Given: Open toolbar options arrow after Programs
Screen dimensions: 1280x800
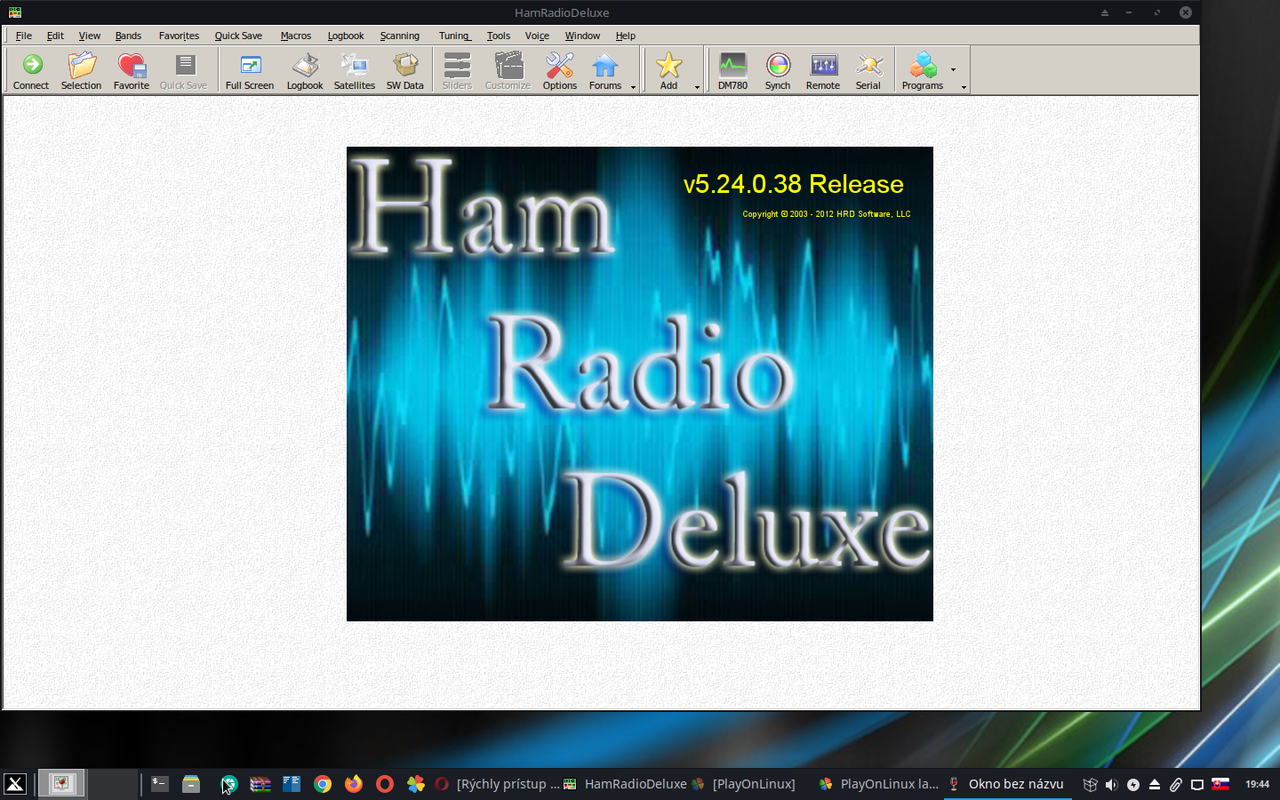Looking at the screenshot, I should tap(964, 87).
